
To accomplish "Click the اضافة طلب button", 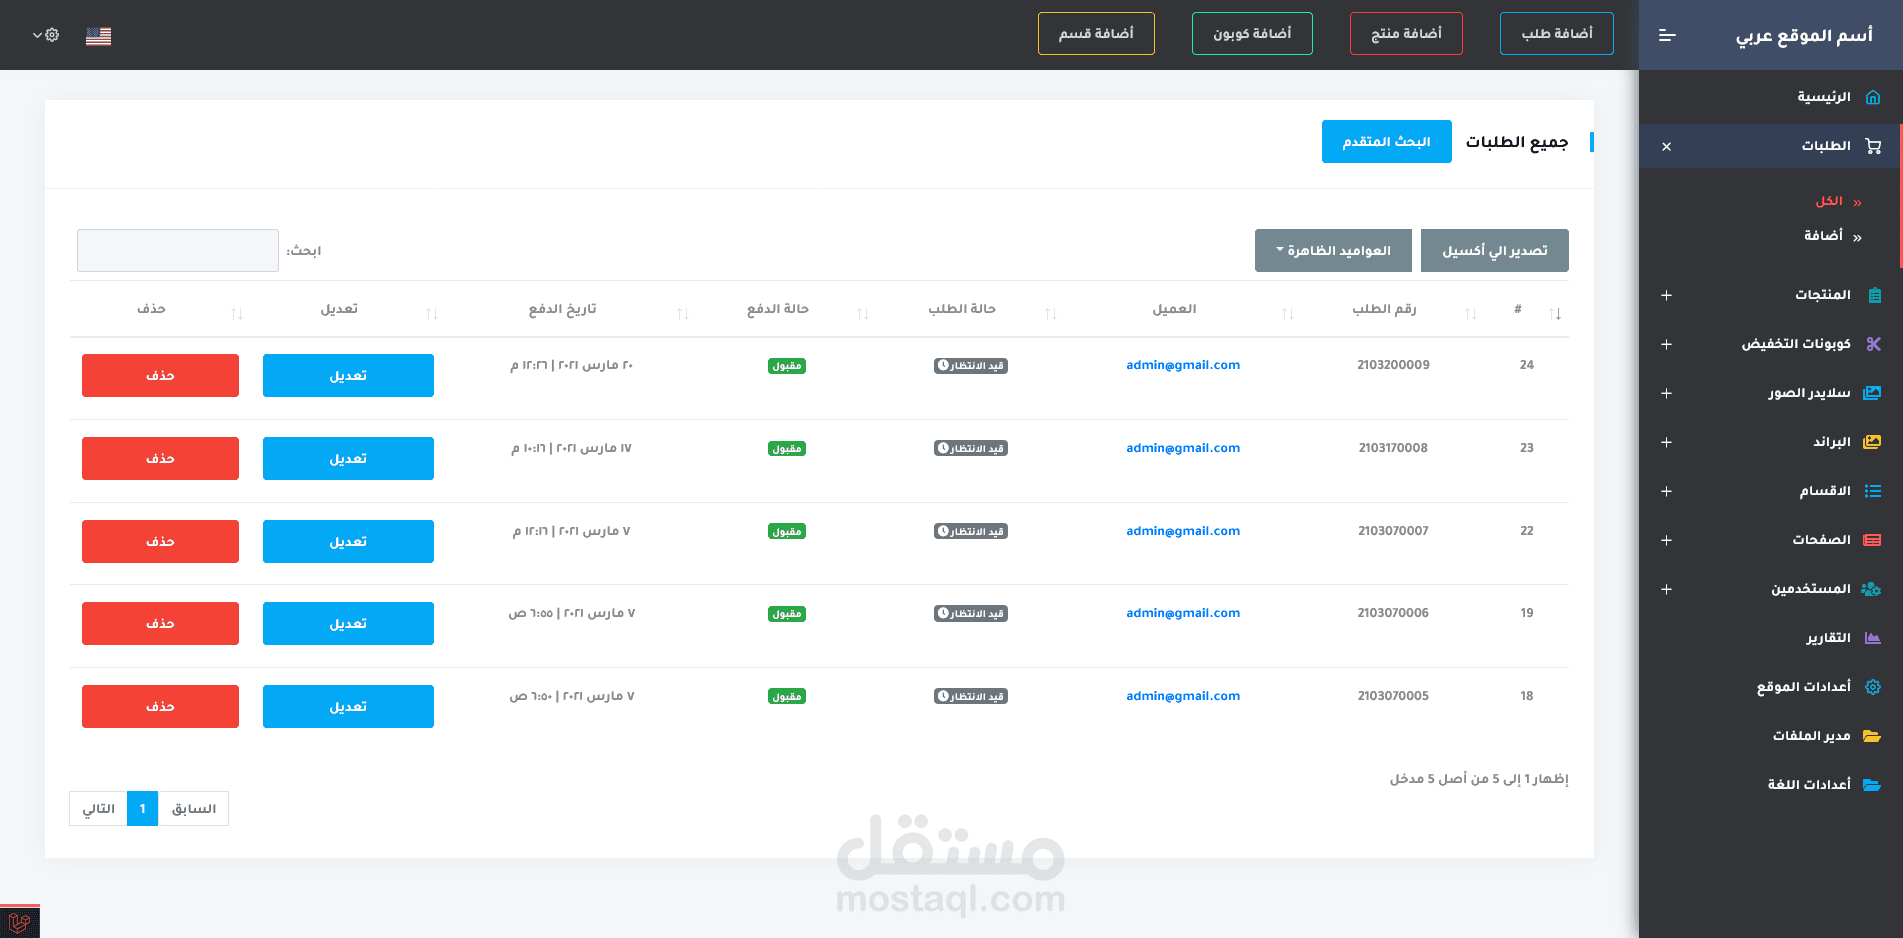I will [1557, 34].
